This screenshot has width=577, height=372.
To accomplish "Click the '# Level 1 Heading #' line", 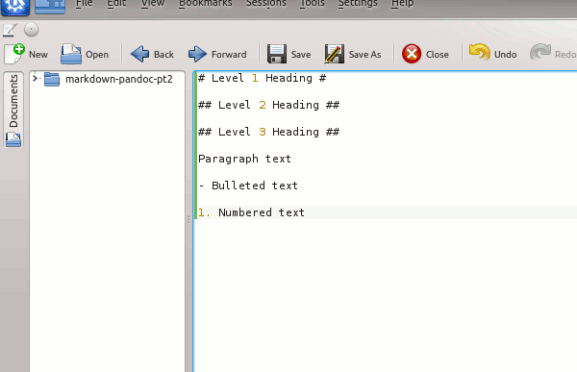I will click(262, 78).
